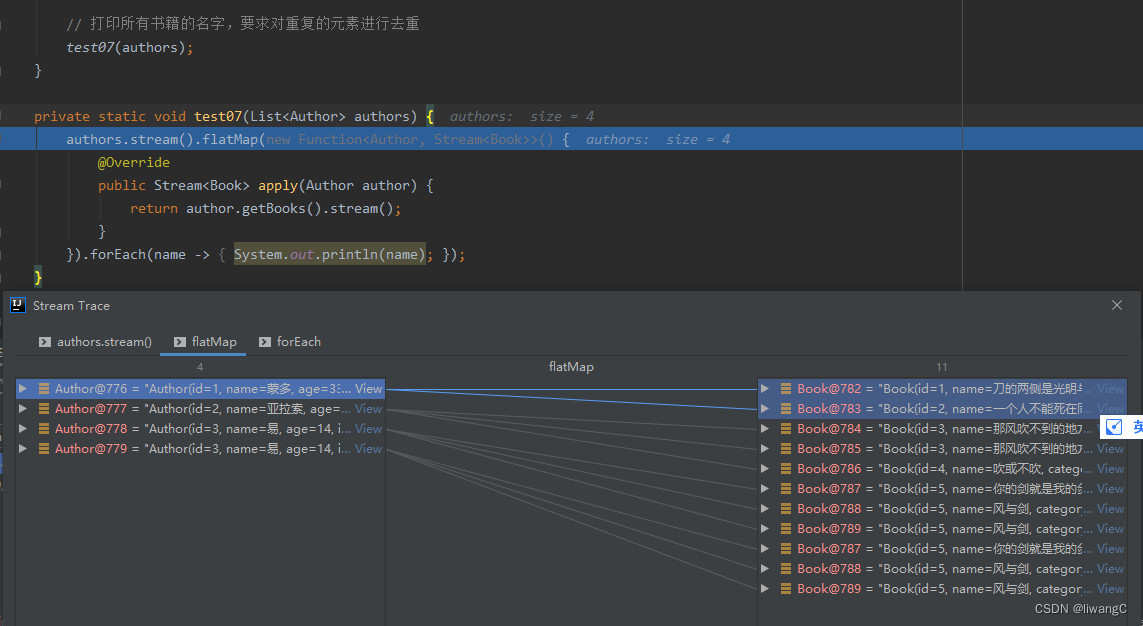
Task: Click the IntelliJ logo in Stream Trace title
Action: 17,306
